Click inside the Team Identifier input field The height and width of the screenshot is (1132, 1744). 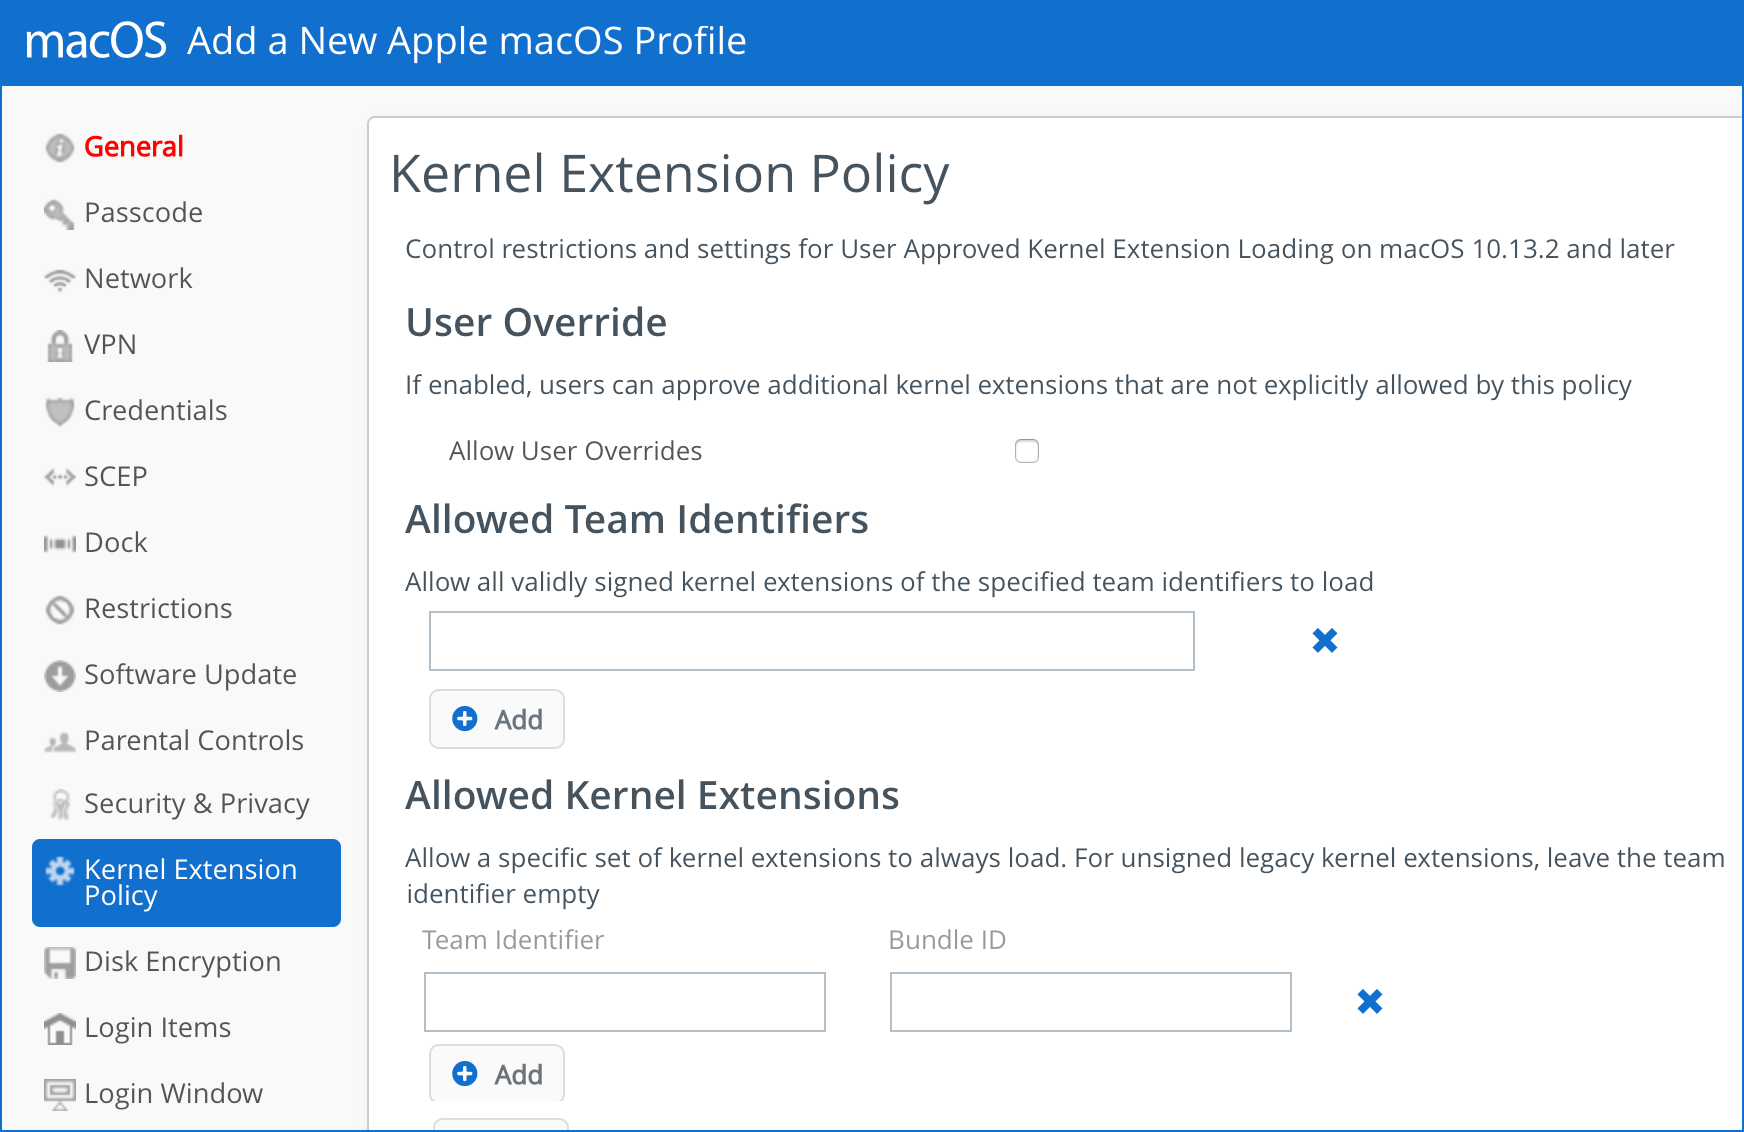point(624,1001)
